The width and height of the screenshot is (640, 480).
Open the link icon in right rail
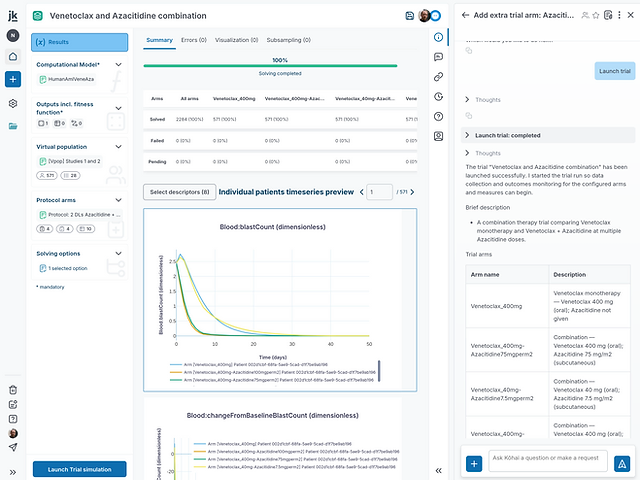(x=438, y=77)
